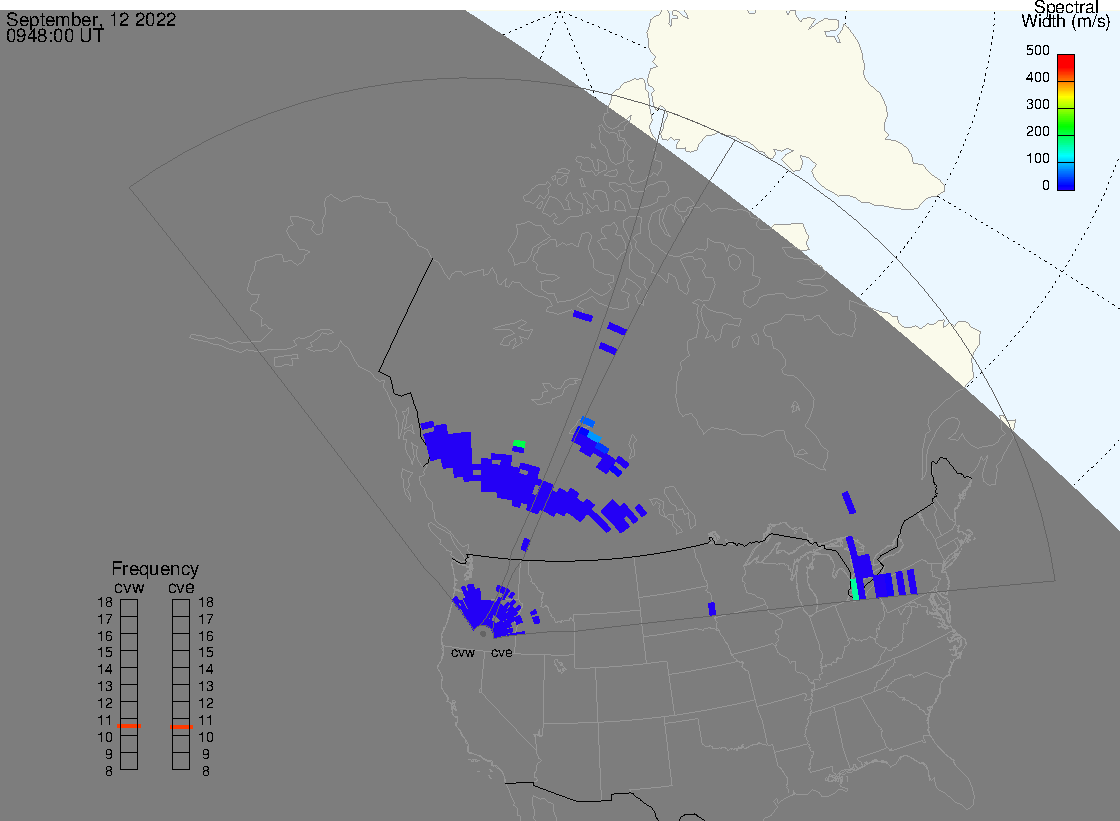Screen dimensions: 1120x821
Task: Click the cyan scatter cell near Great Lakes
Action: 854,589
